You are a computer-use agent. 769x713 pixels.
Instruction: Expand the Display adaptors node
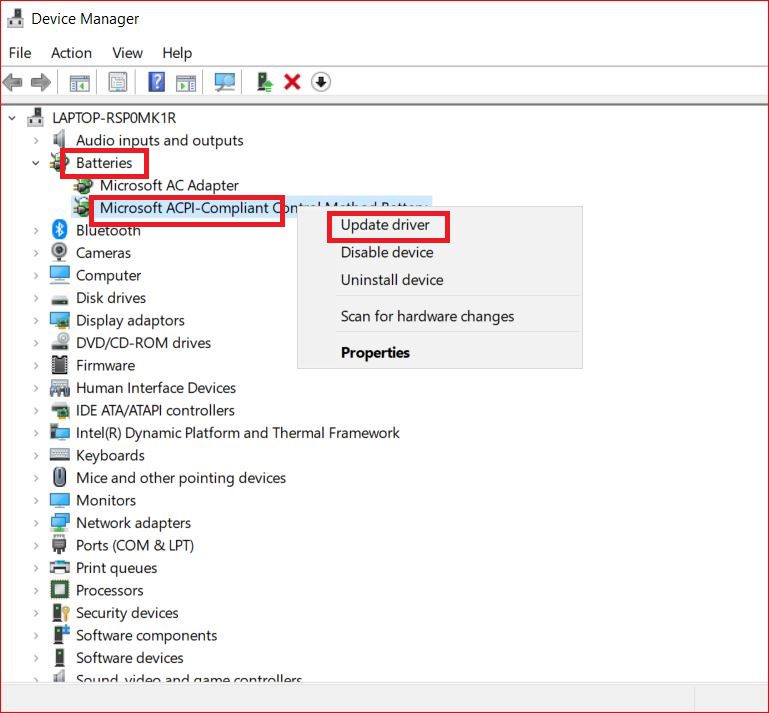(36, 321)
